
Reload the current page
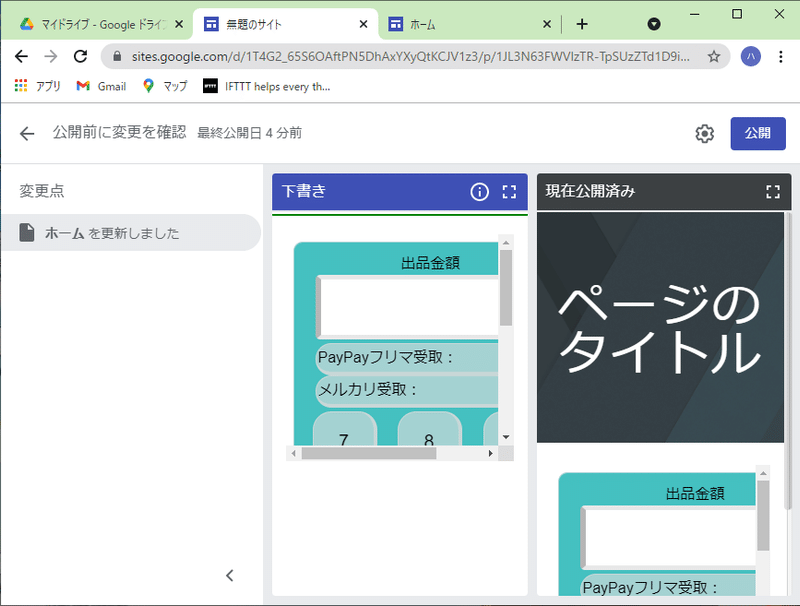81,57
